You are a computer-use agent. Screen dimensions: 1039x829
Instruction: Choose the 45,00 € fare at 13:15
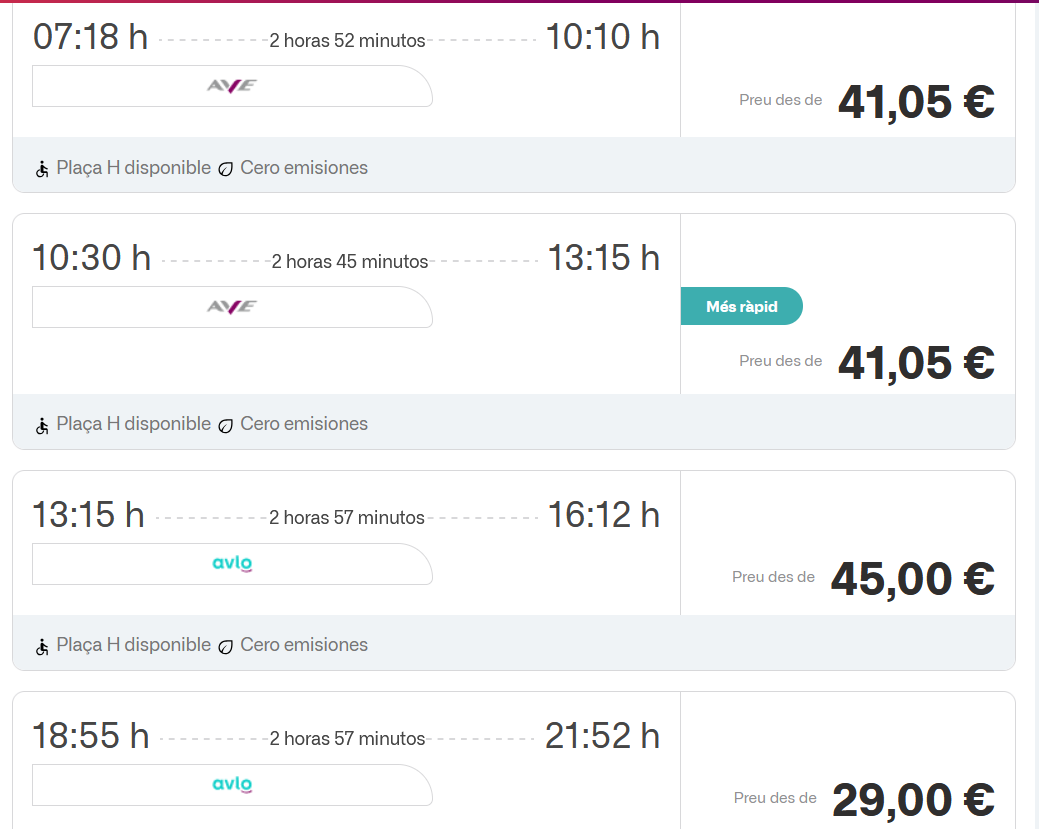pos(912,578)
